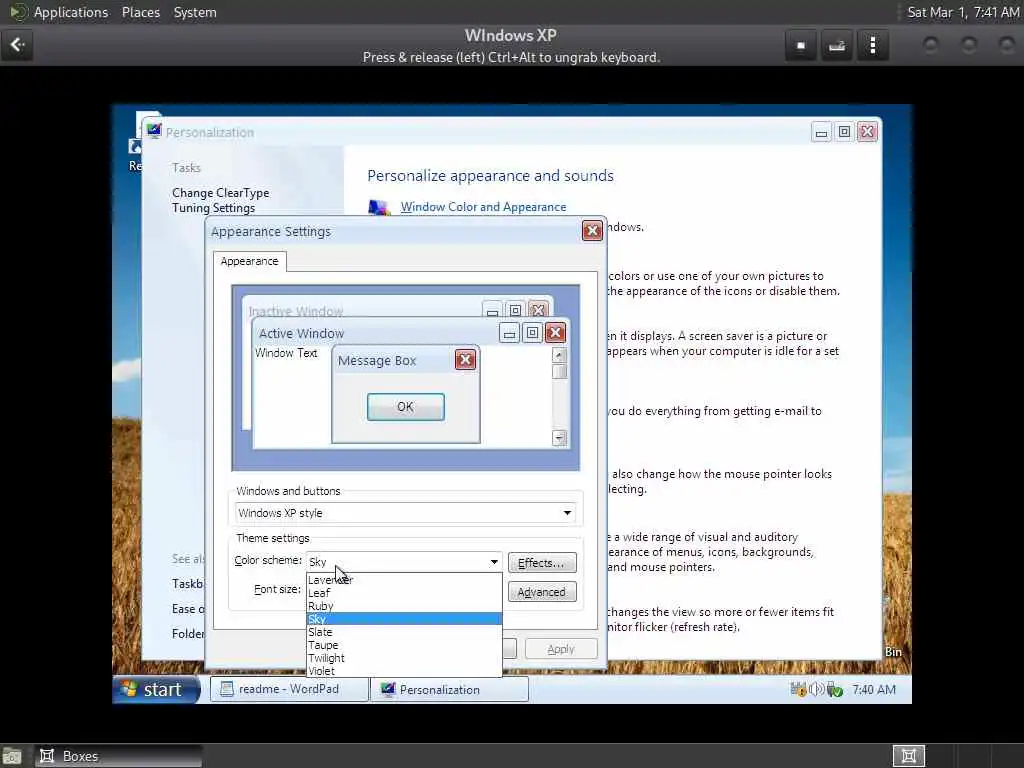
Task: Choose Violet color scheme
Action: point(404,671)
